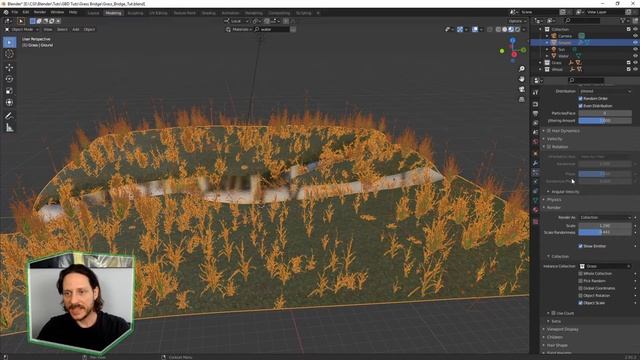Open the viewport View menu
640x360 pixels.
(x=48, y=29)
